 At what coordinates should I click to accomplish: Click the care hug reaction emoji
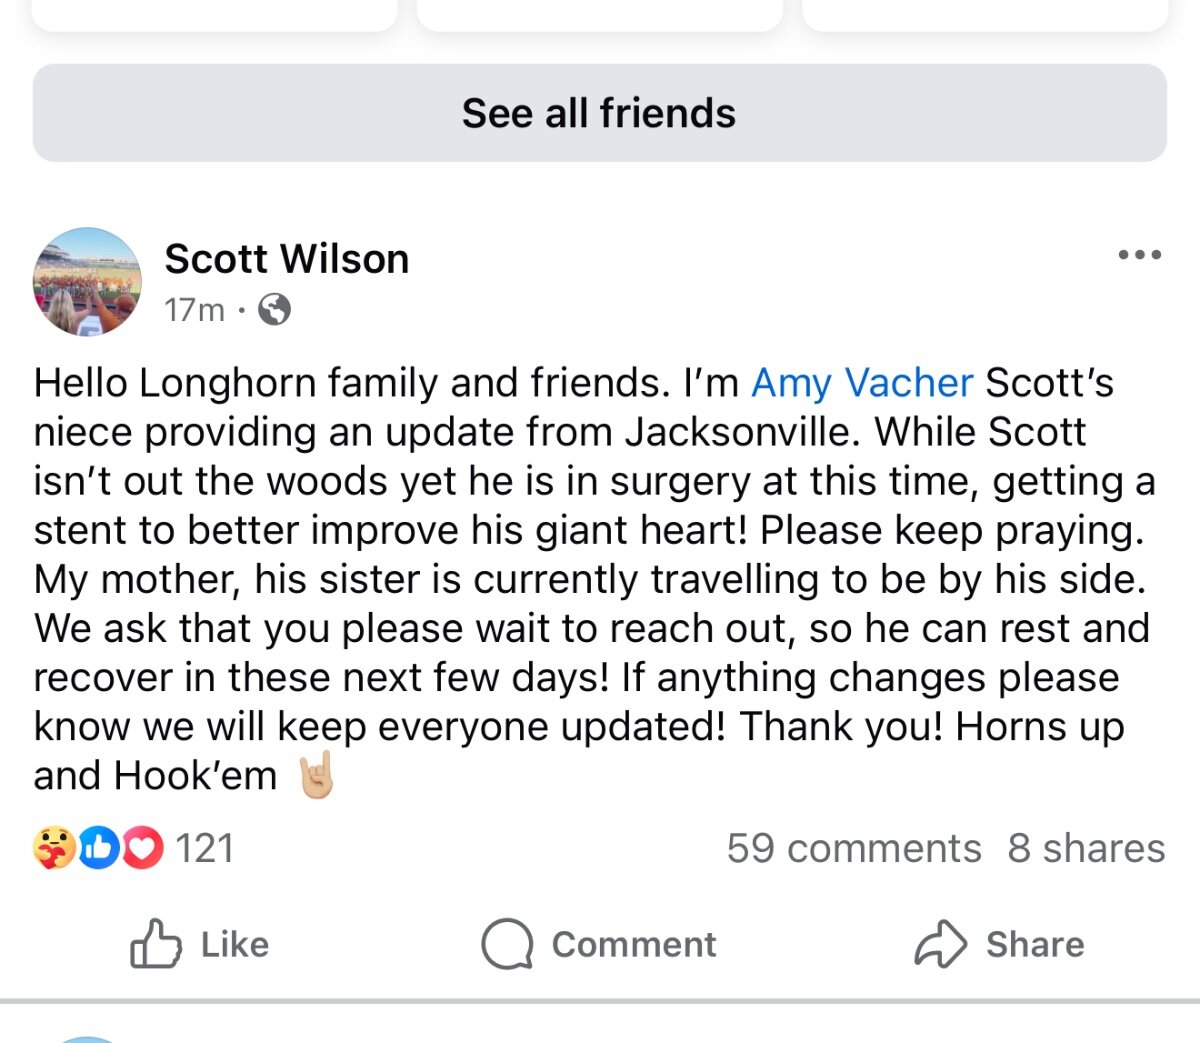[54, 848]
